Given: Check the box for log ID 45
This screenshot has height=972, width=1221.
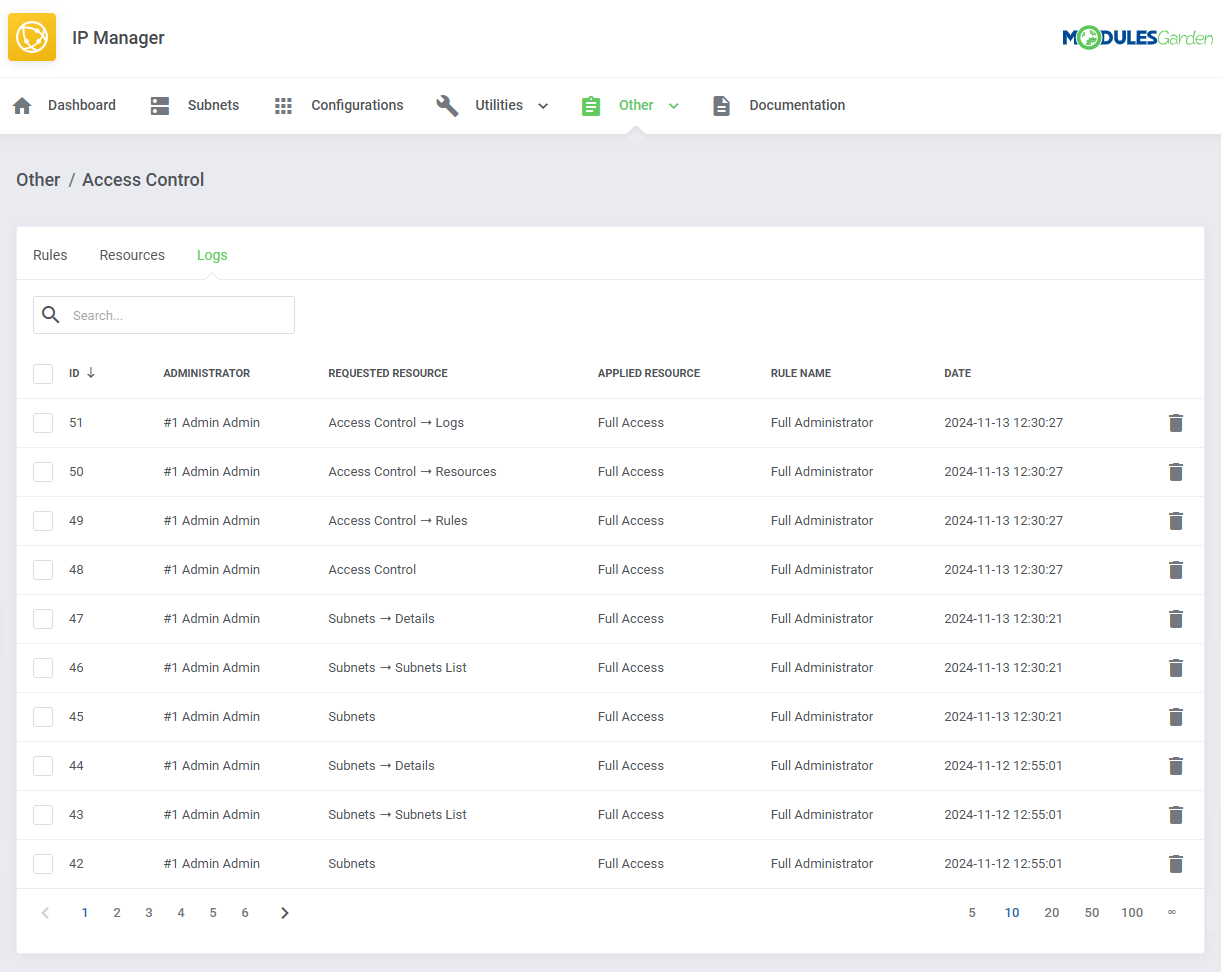Looking at the screenshot, I should coord(43,717).
